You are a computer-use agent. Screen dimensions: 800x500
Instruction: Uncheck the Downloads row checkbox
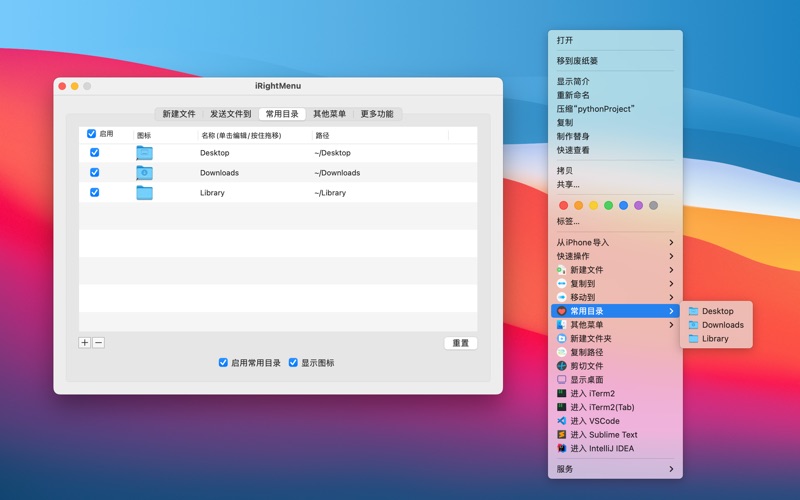click(x=94, y=172)
